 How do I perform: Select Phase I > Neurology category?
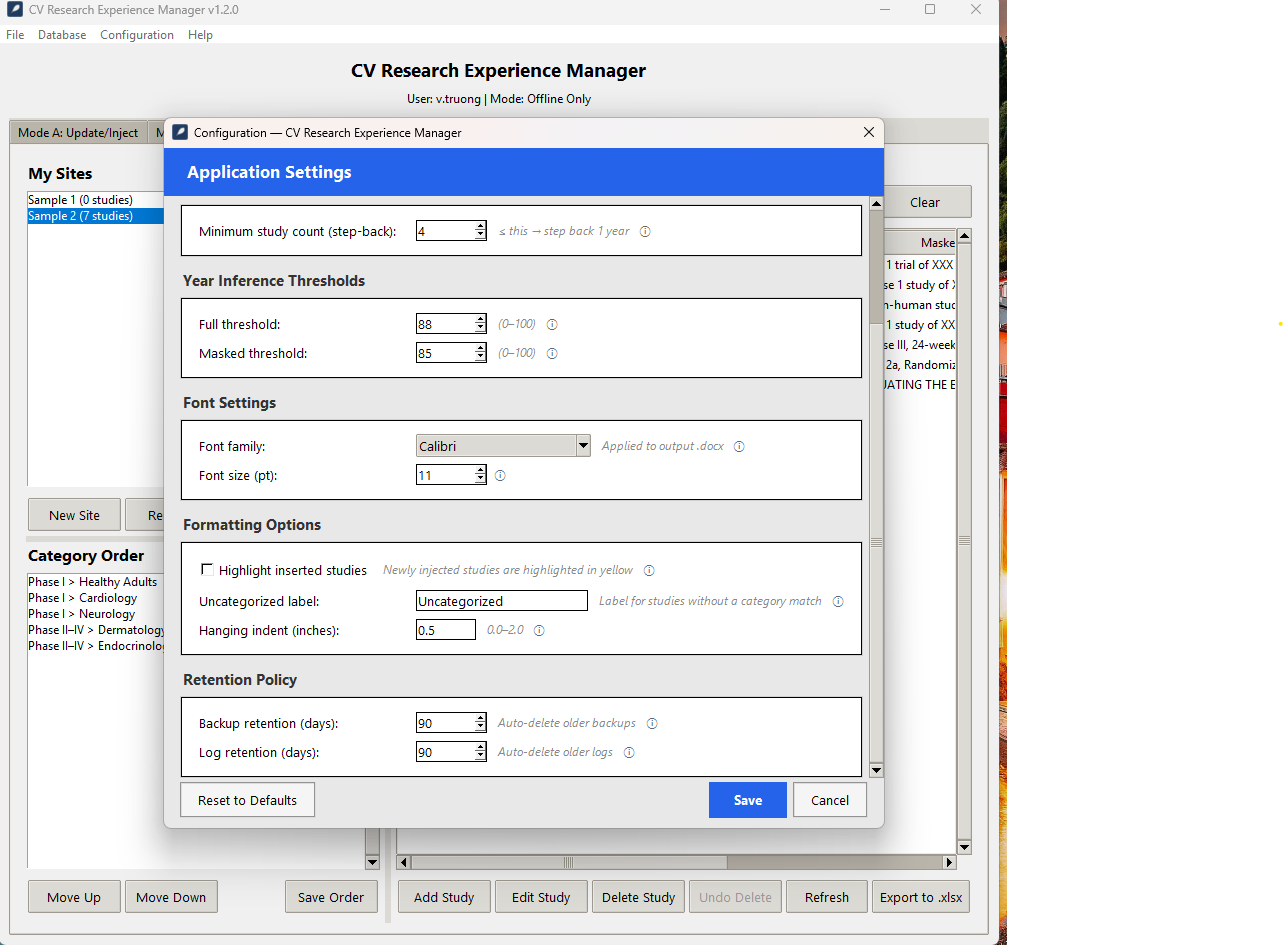[x=95, y=614]
